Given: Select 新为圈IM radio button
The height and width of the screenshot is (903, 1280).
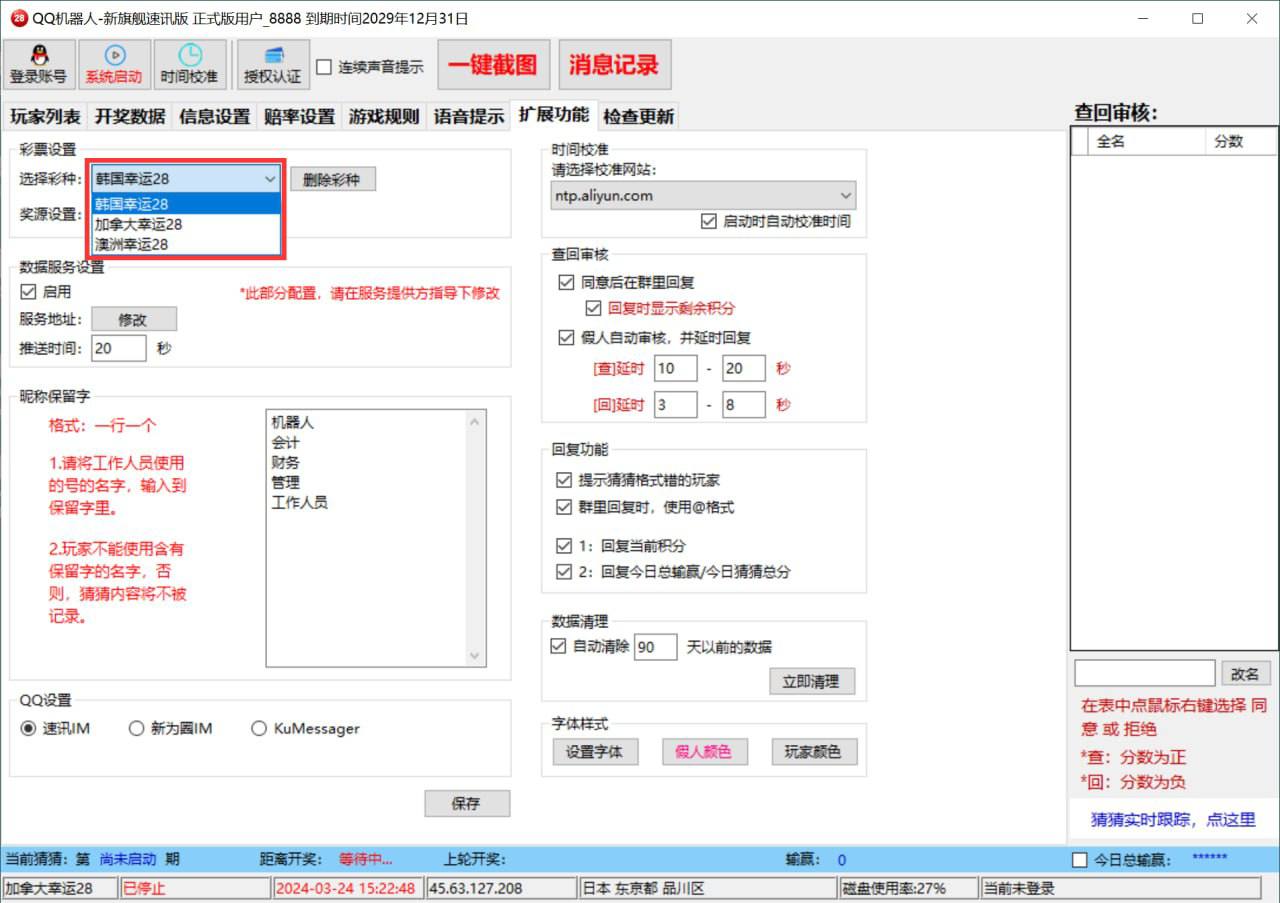Looking at the screenshot, I should click(x=137, y=728).
